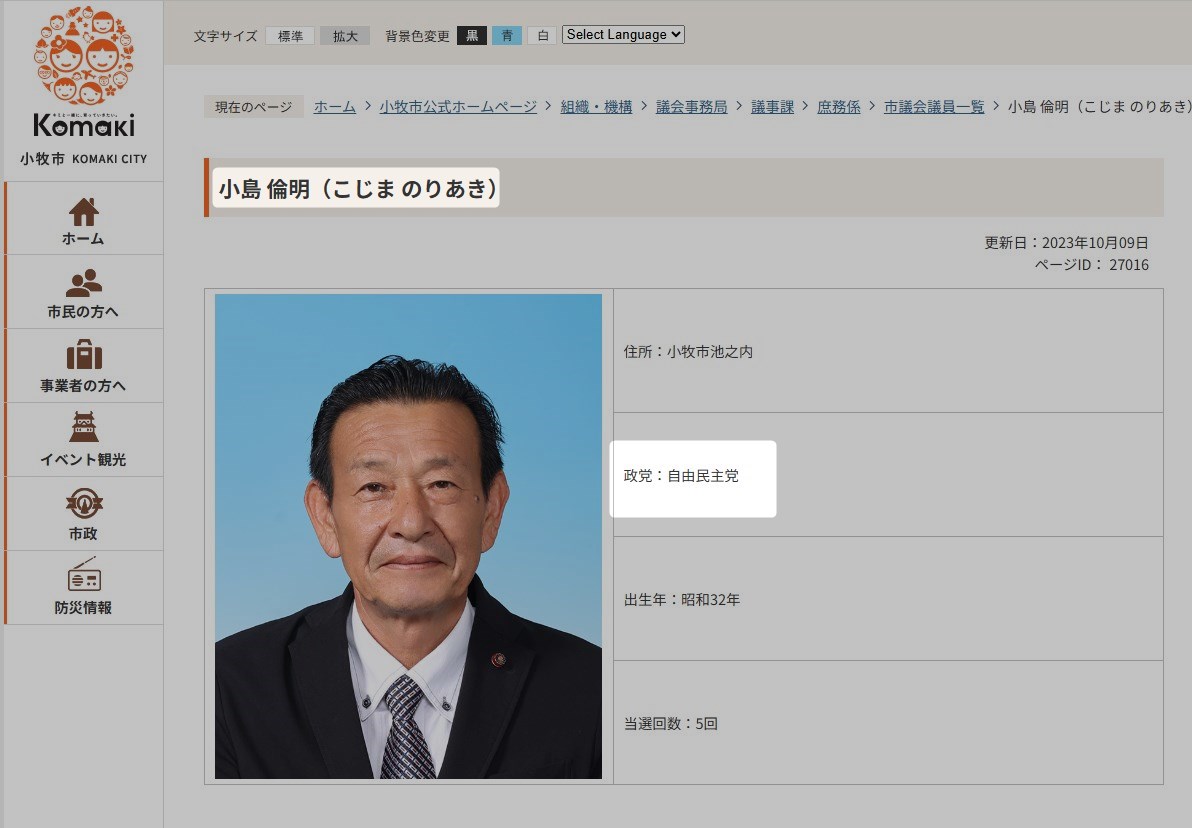Select the text 住所:小牧市池之内
The width and height of the screenshot is (1192, 828).
click(x=688, y=351)
